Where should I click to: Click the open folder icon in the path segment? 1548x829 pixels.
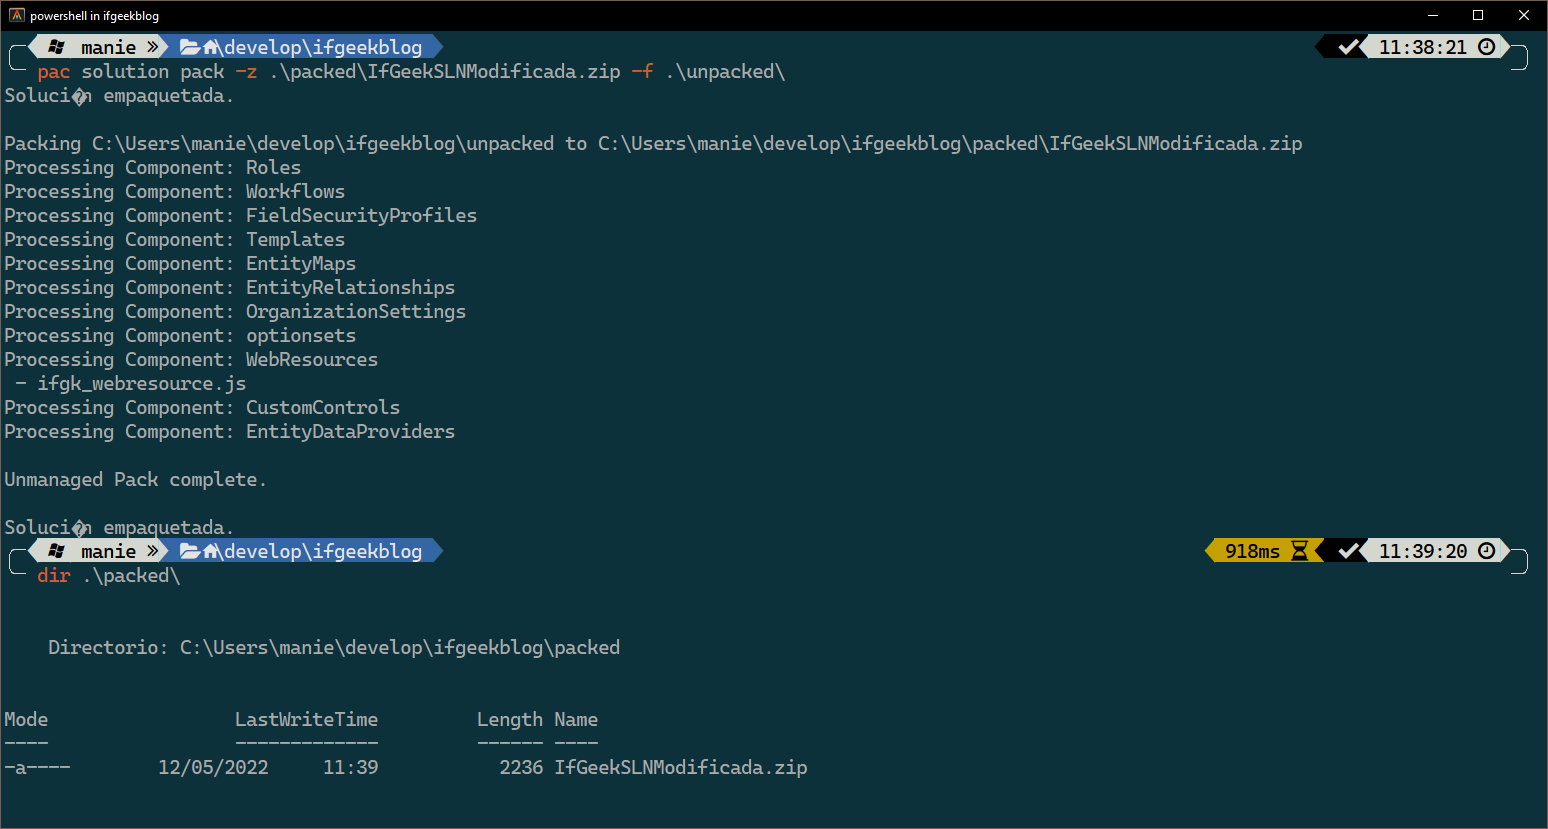click(x=190, y=46)
